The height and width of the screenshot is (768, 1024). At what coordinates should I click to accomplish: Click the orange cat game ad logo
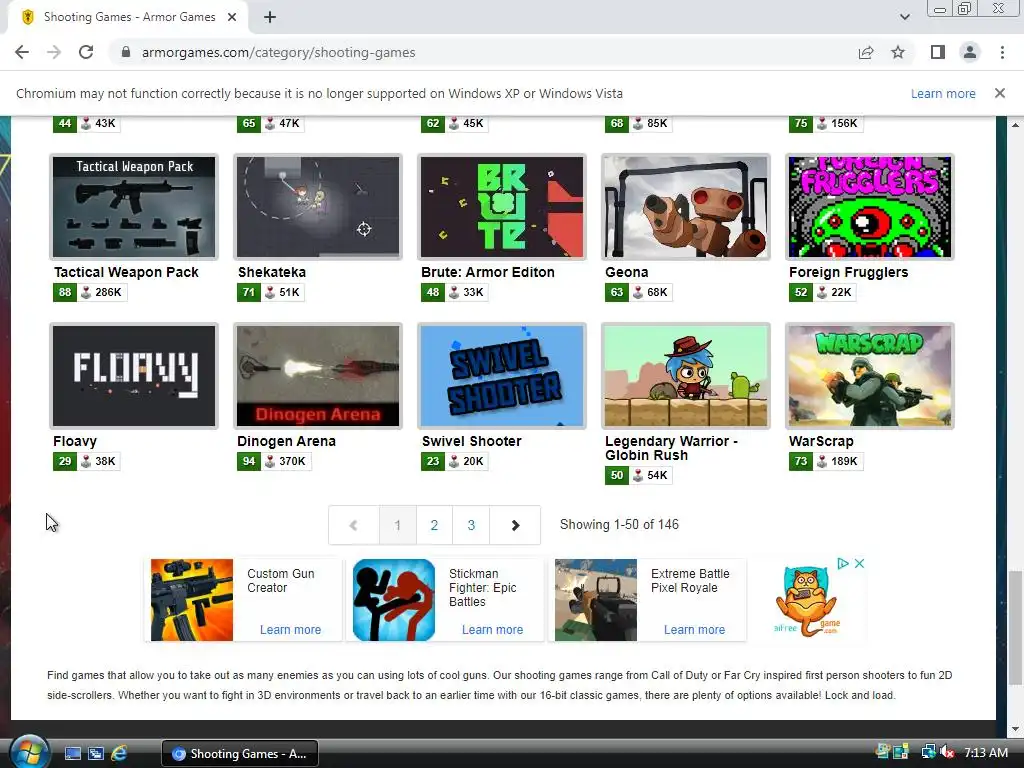[x=807, y=601]
